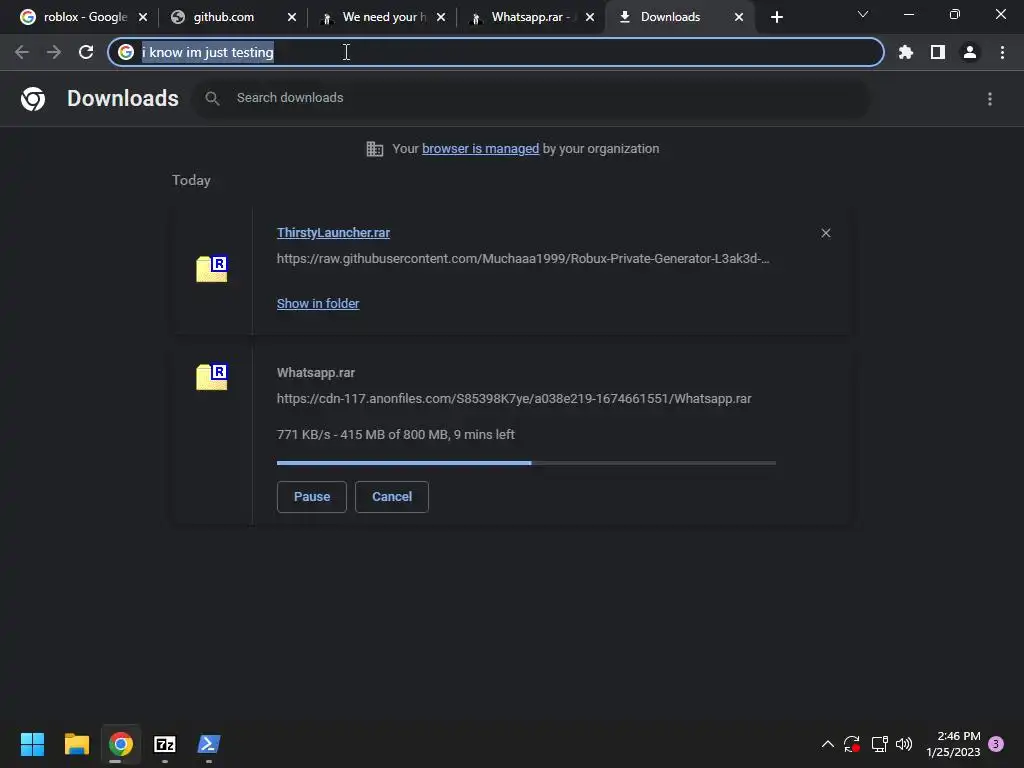Open File Explorer from the taskbar

tap(76, 744)
